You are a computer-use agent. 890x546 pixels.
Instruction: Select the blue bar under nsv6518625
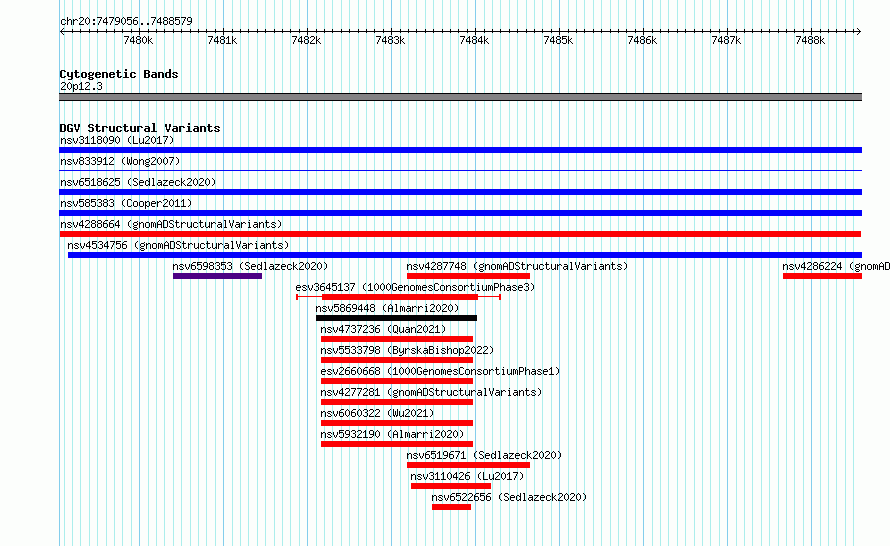(x=460, y=192)
